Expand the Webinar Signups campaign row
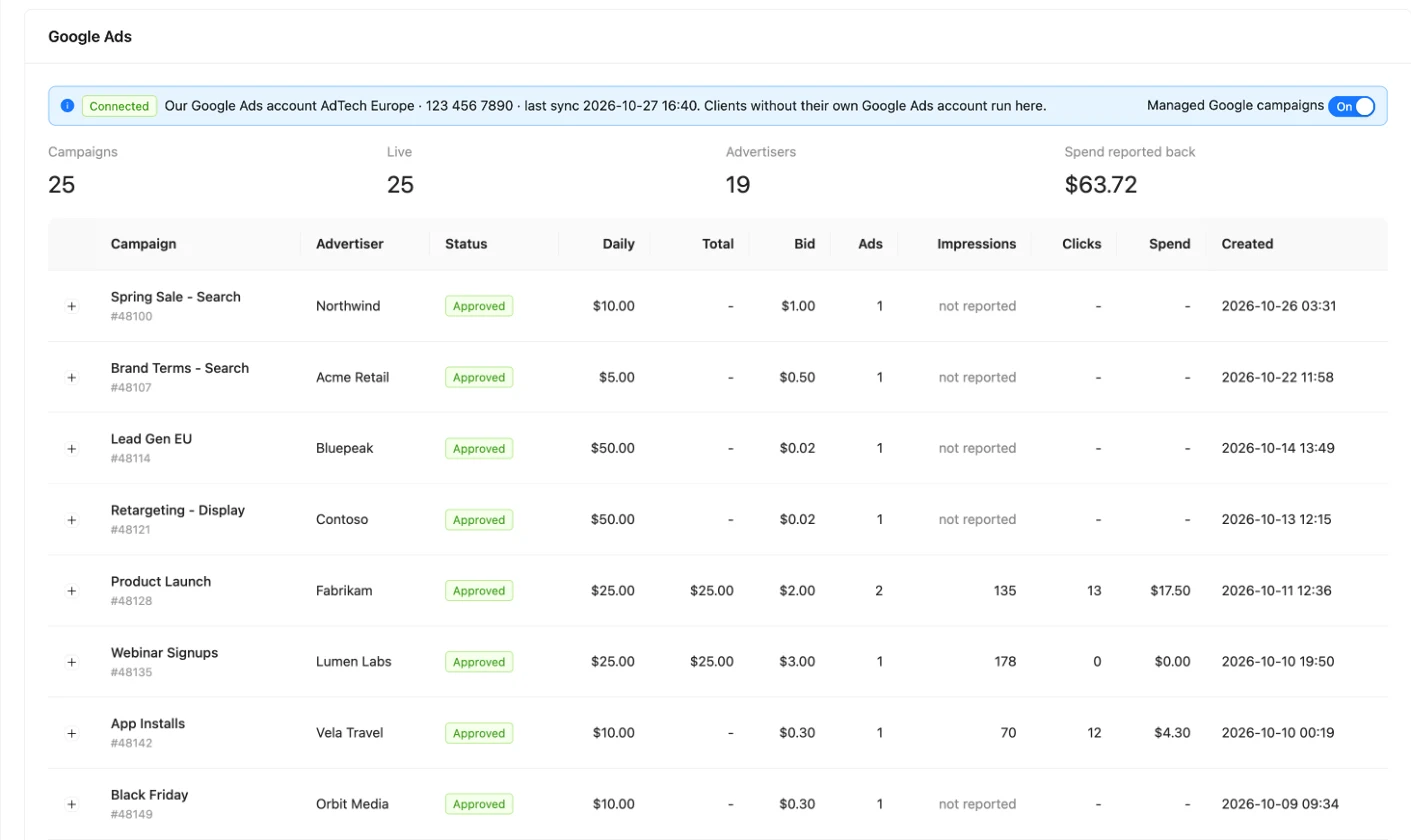Screen dimensions: 1411x840 click(x=72, y=661)
